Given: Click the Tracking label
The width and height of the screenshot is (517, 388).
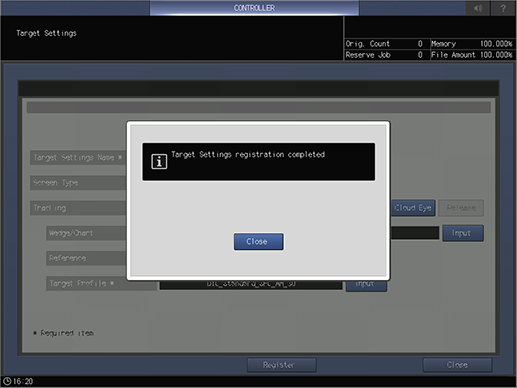Looking at the screenshot, I should pyautogui.click(x=78, y=208).
